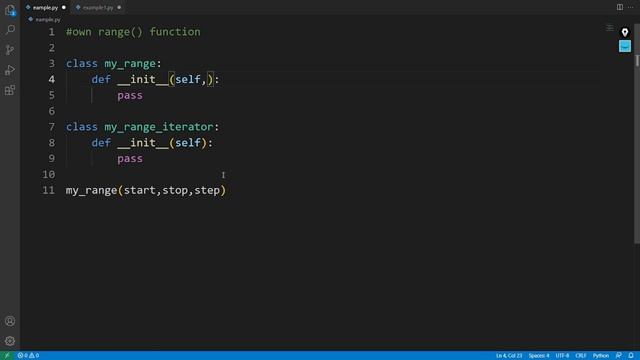640x360 pixels.
Task: Change end of line sequence CRLF
Action: (581, 356)
